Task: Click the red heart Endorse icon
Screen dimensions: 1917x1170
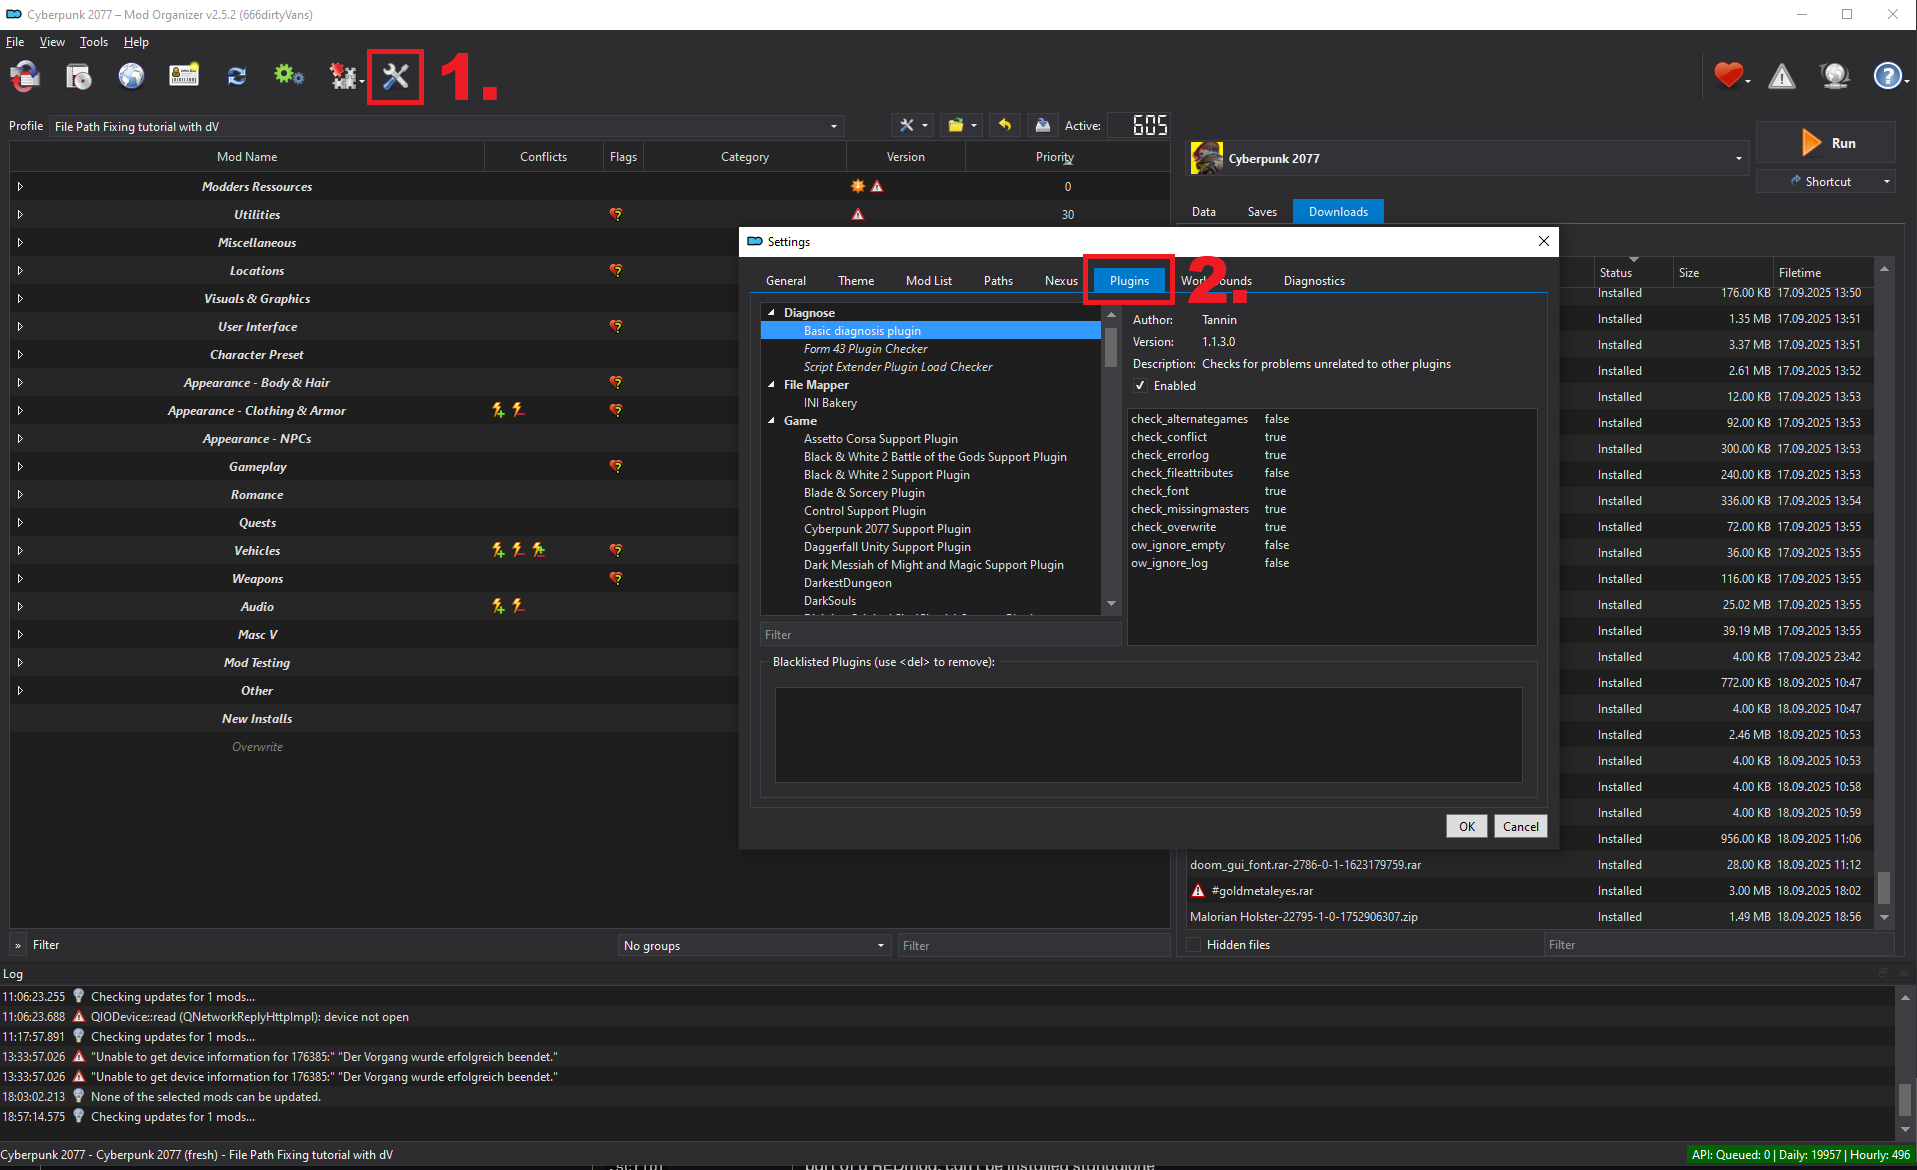Action: tap(1728, 76)
